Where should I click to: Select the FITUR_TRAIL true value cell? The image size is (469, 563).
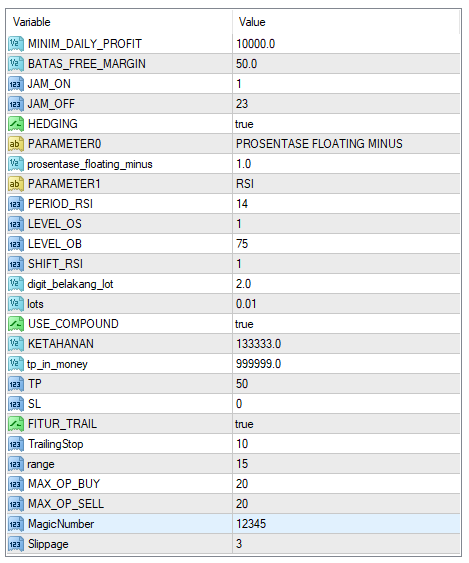[x=346, y=424]
